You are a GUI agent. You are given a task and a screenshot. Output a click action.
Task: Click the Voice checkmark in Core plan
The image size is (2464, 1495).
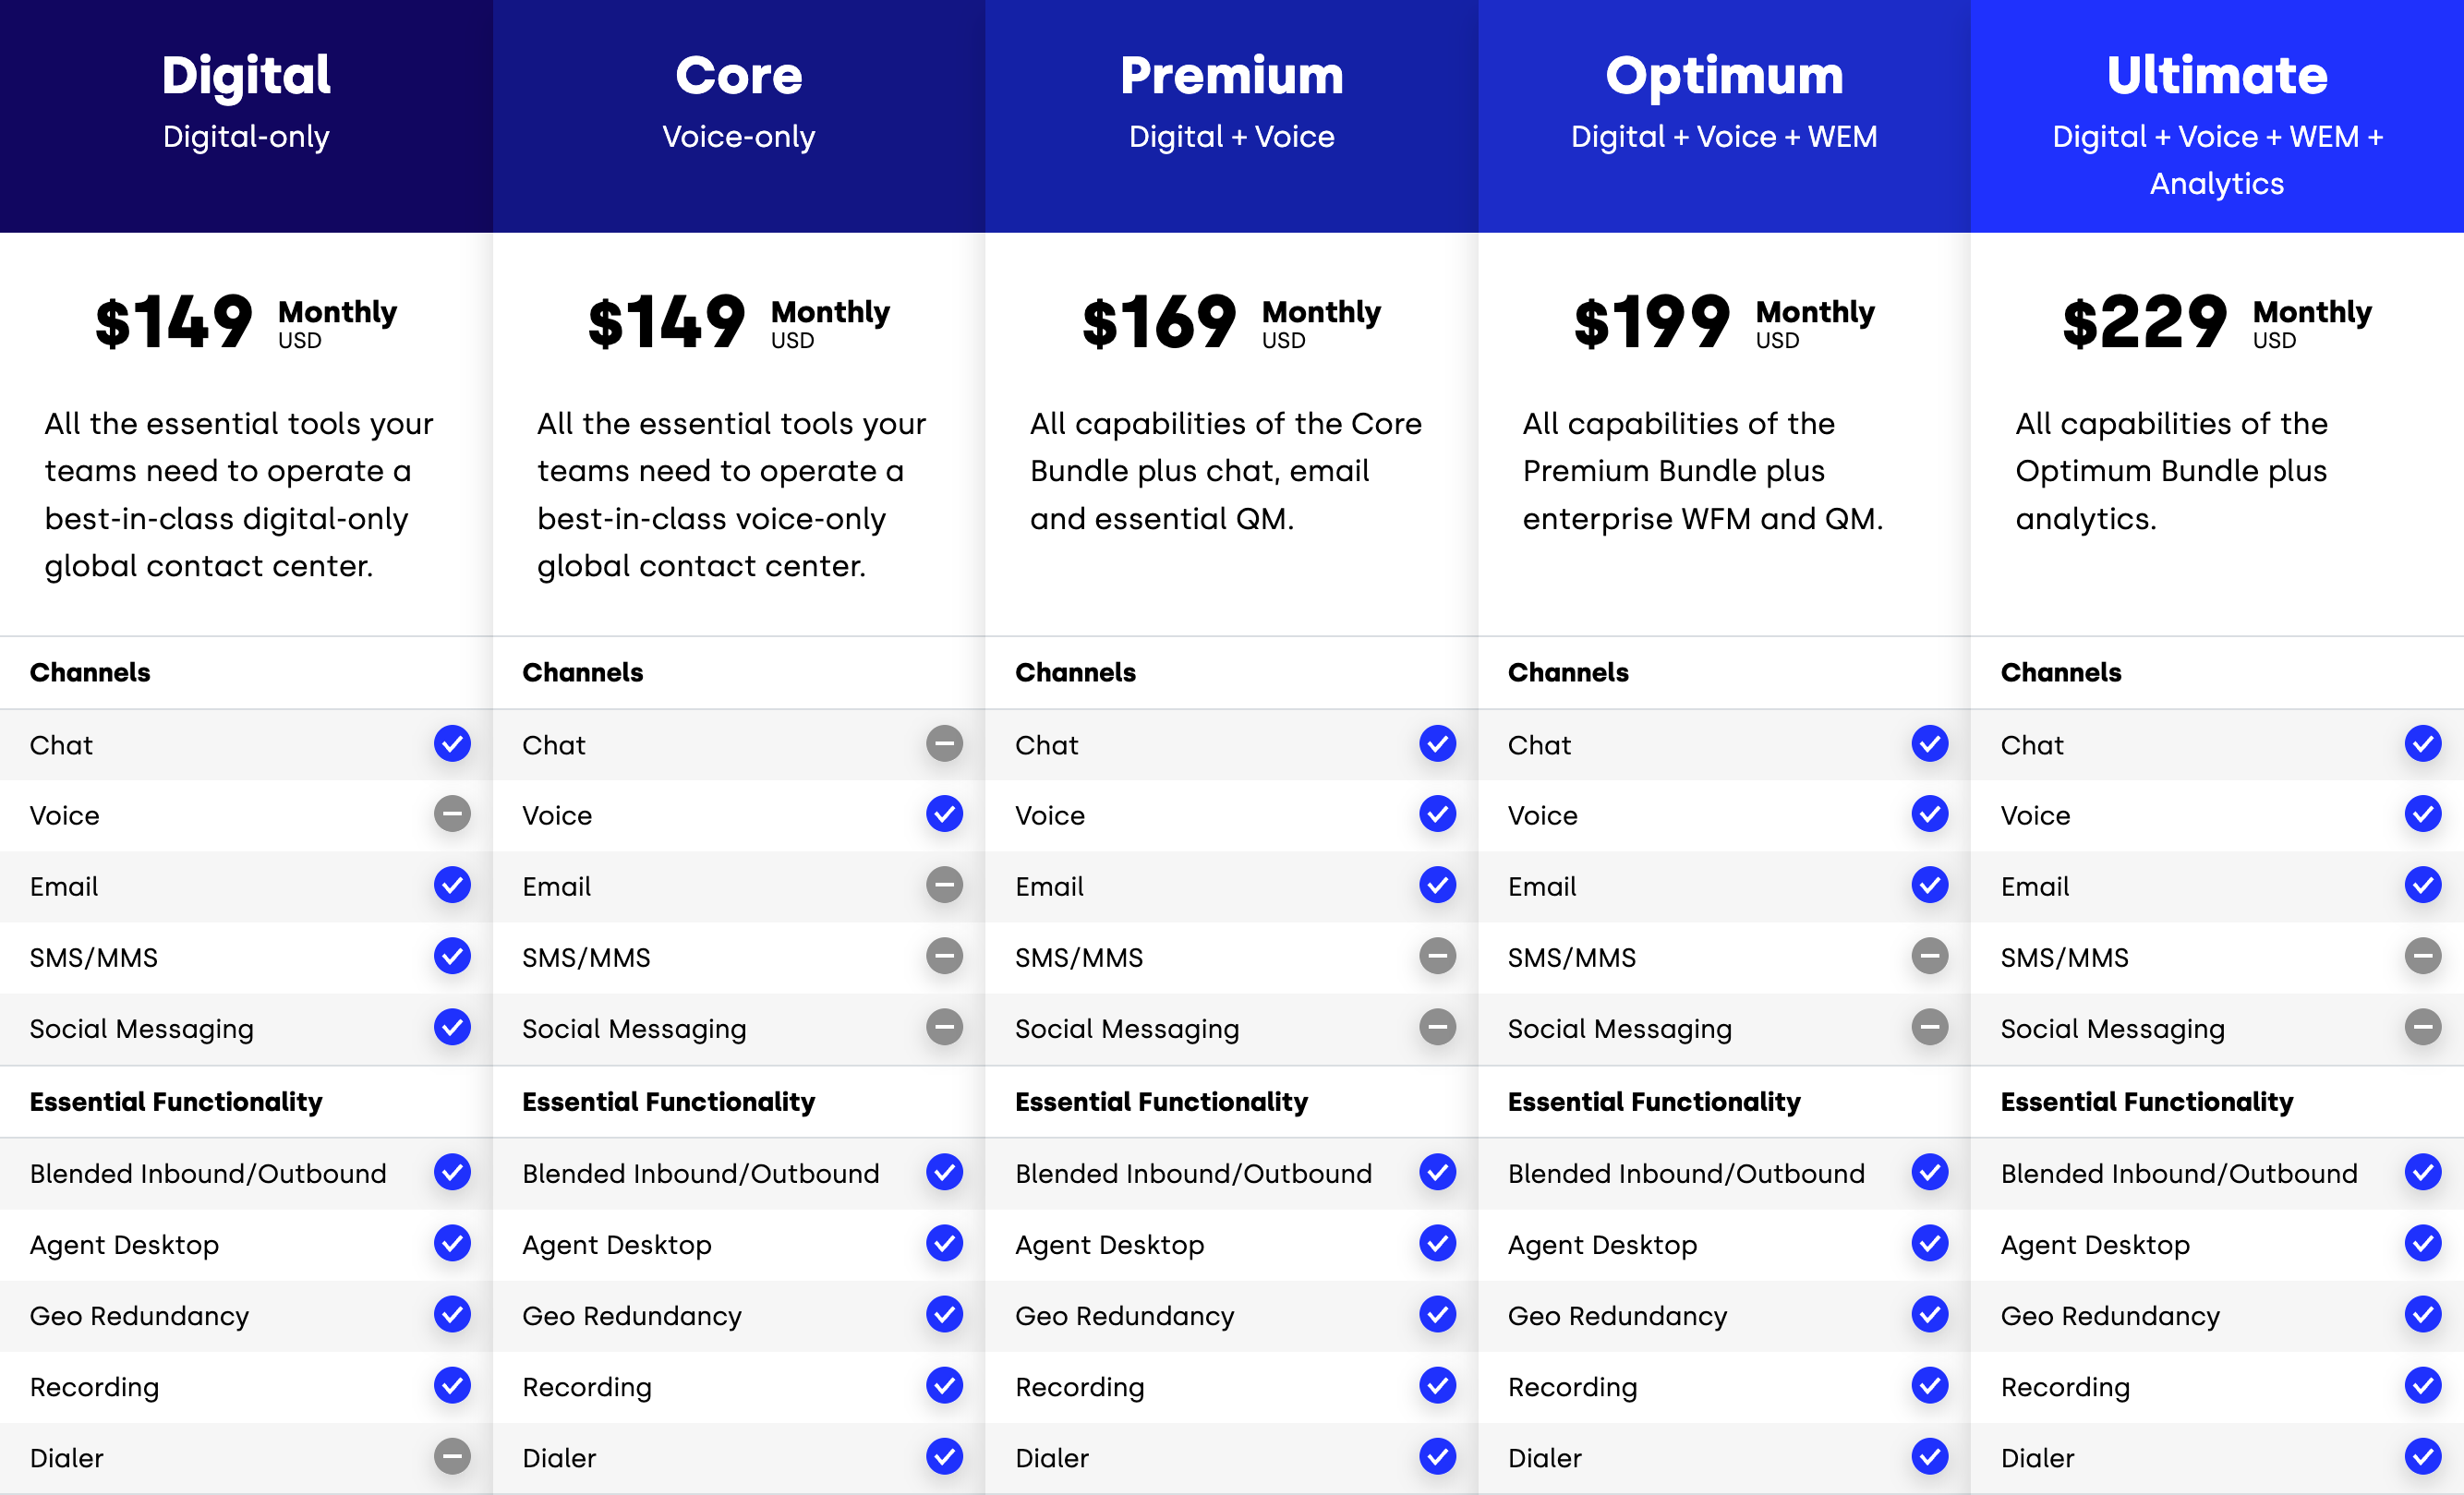[944, 814]
